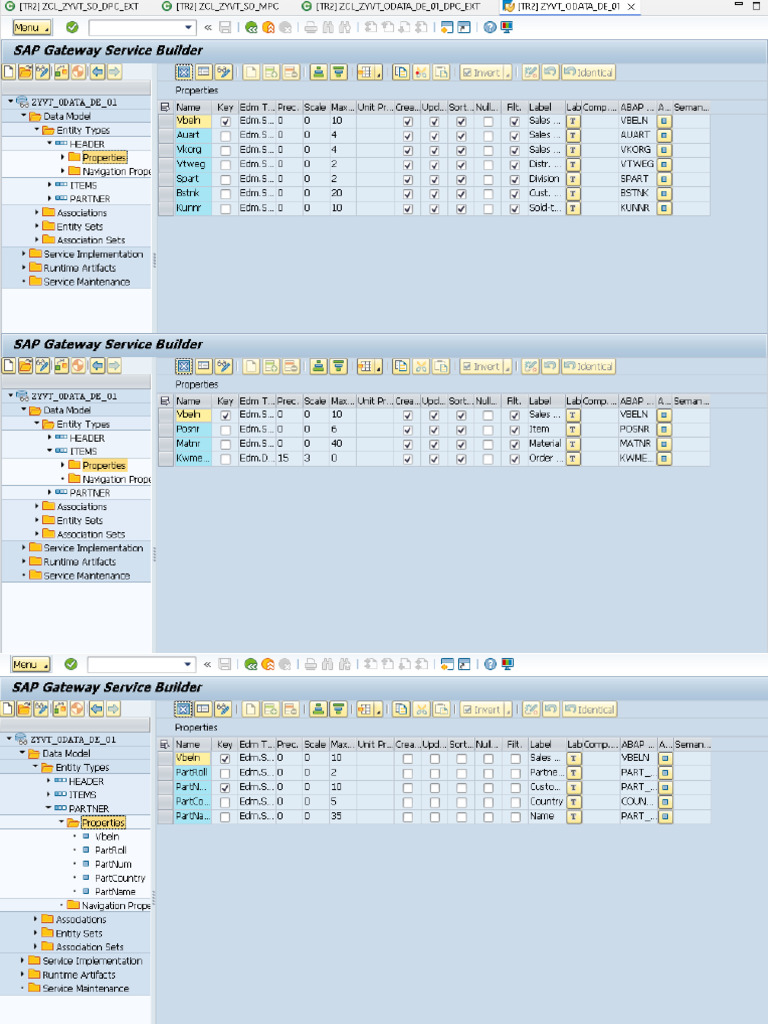Open the command field dropdown beneath session tabs
768x1024 pixels.
click(189, 27)
